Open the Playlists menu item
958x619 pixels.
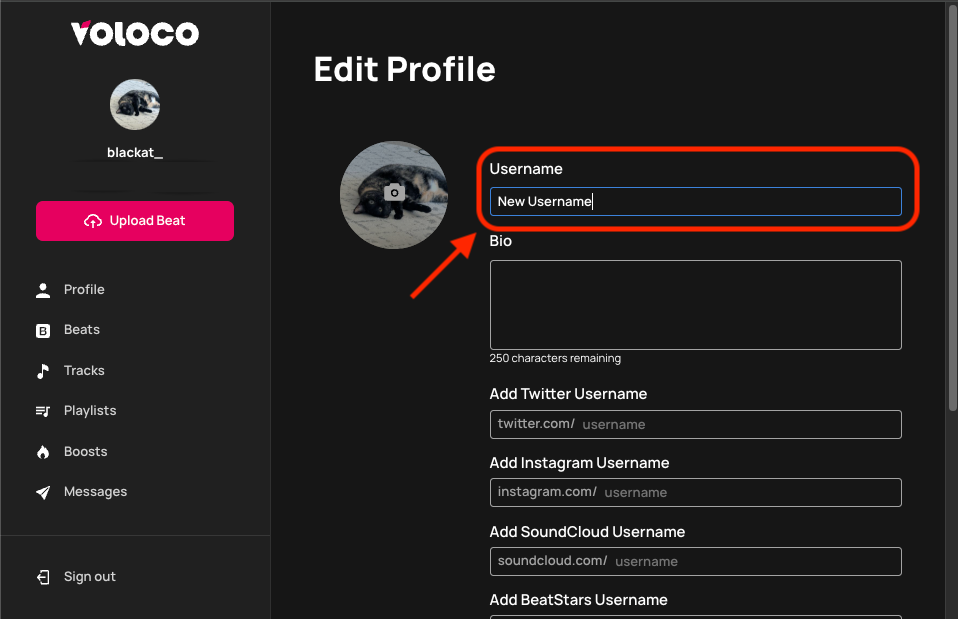click(90, 411)
